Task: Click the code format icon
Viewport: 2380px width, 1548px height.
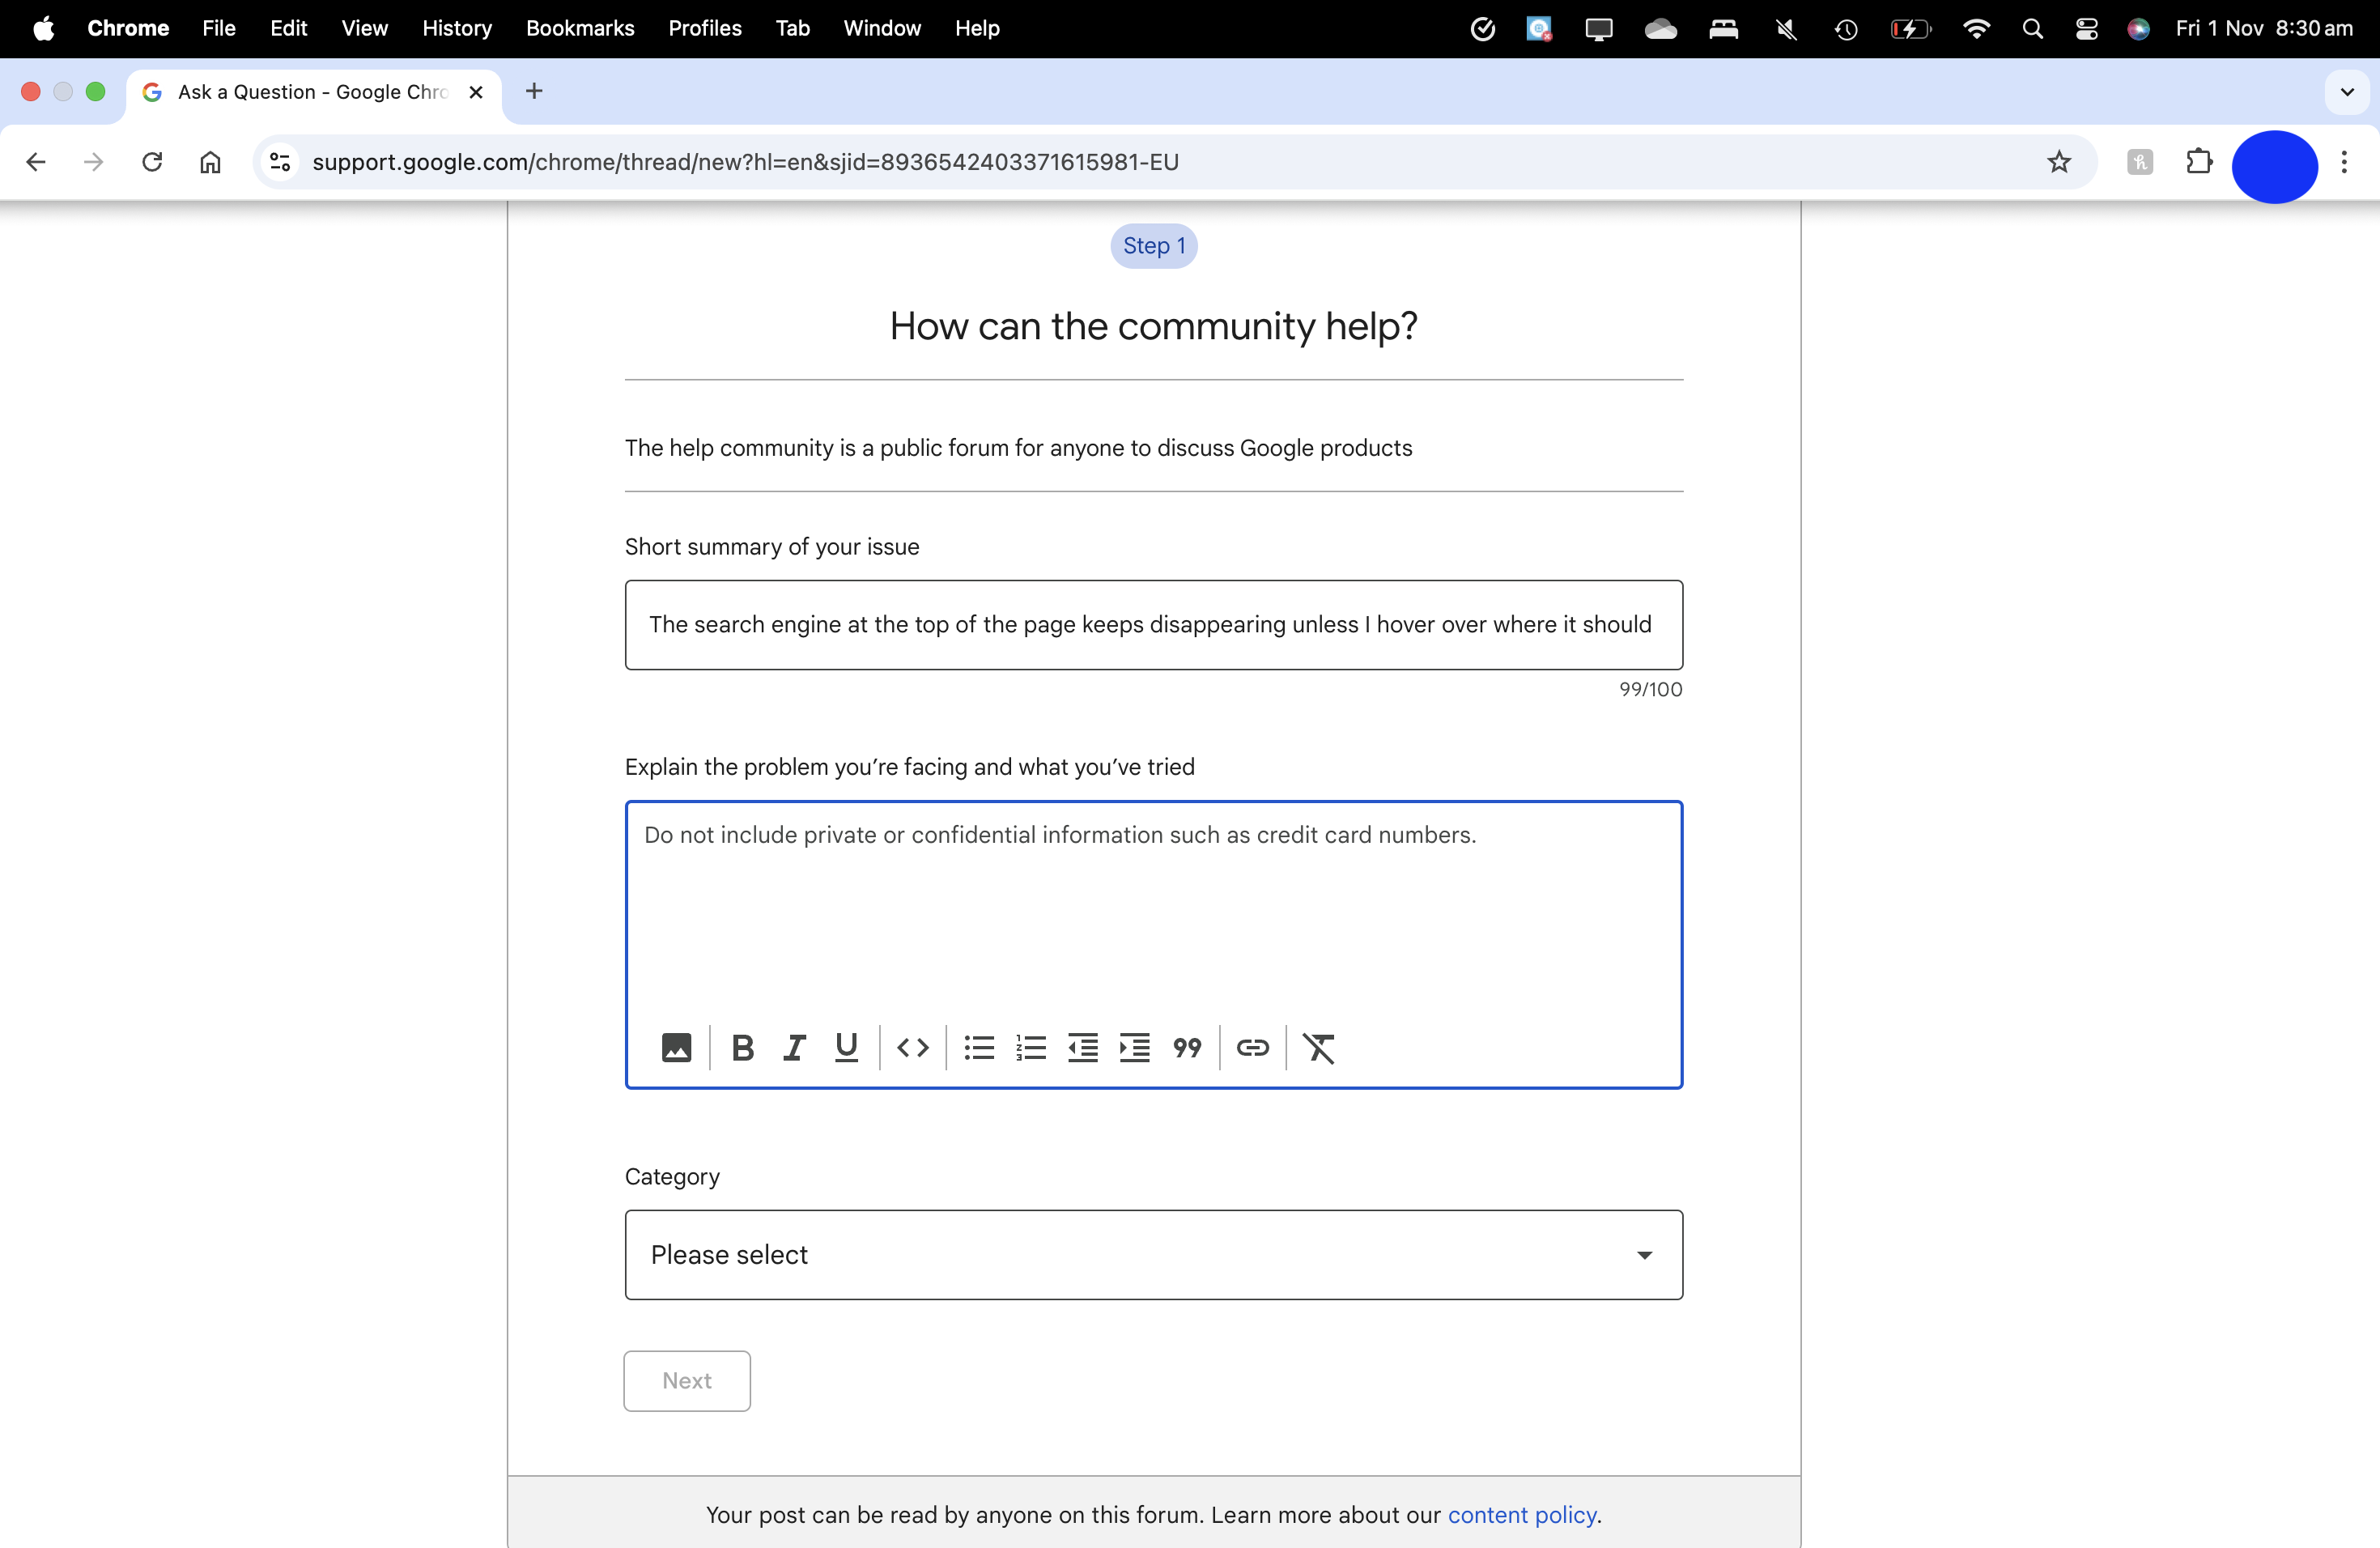Action: (912, 1047)
